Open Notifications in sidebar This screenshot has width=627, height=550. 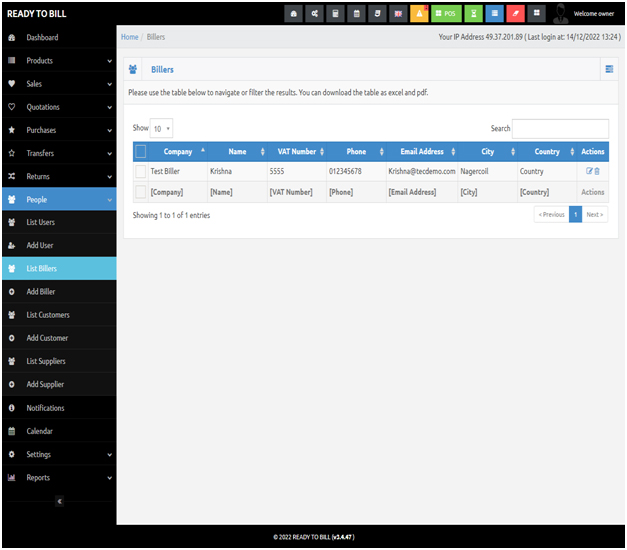59,408
